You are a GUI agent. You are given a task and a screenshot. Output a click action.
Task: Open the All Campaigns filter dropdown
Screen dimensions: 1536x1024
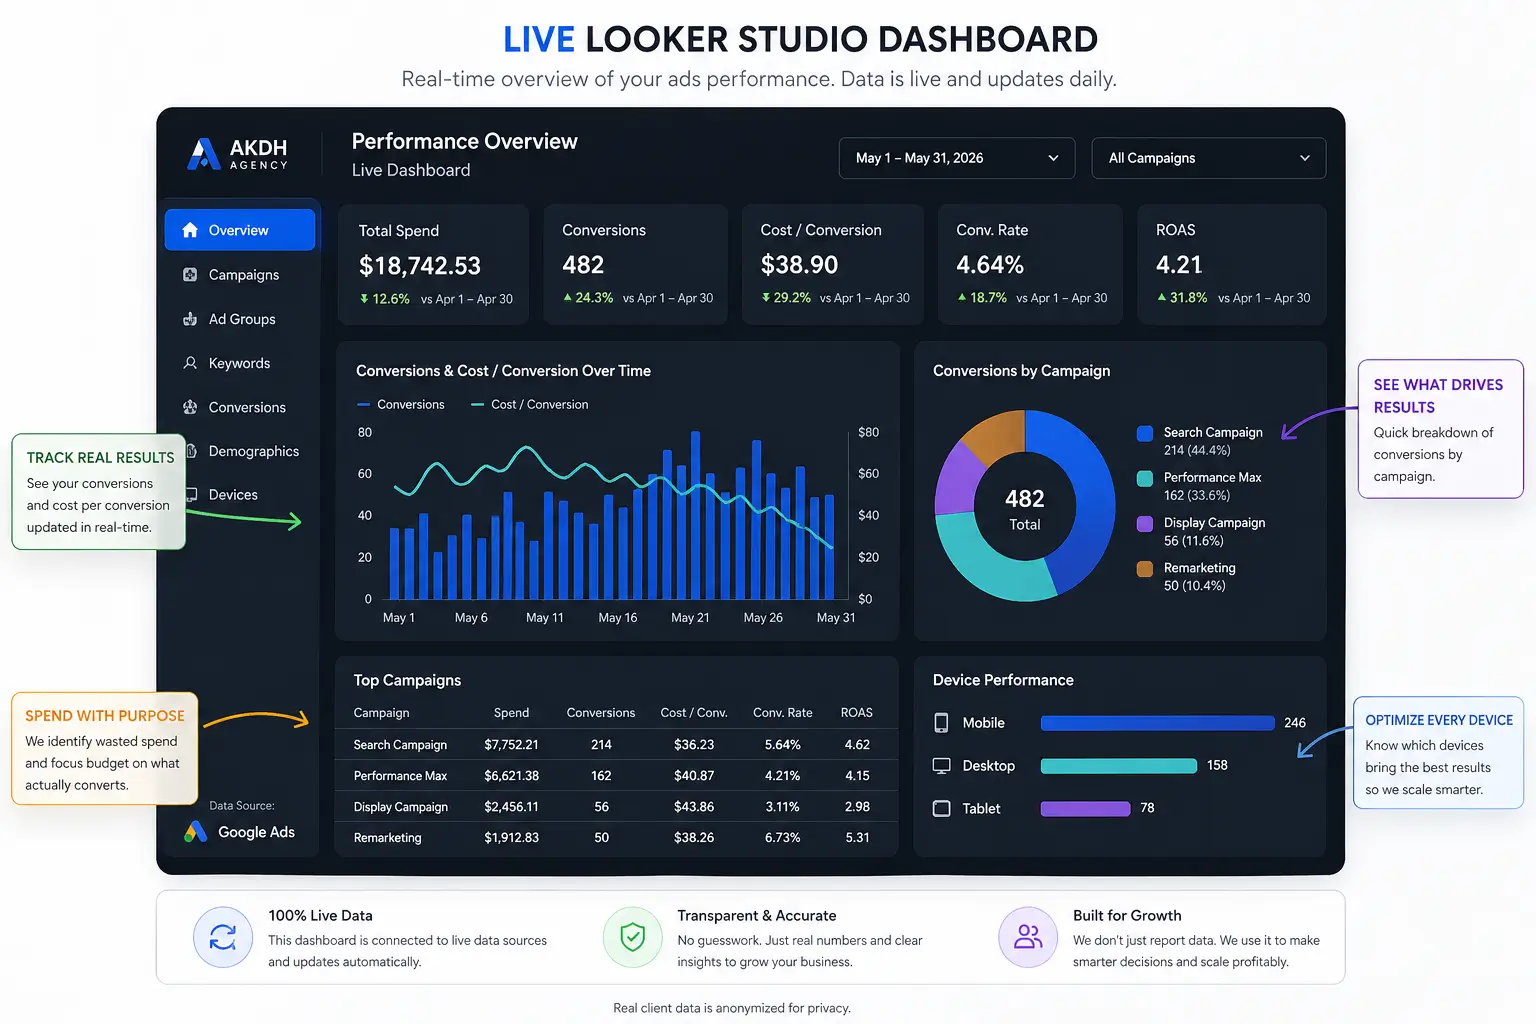click(x=1208, y=158)
